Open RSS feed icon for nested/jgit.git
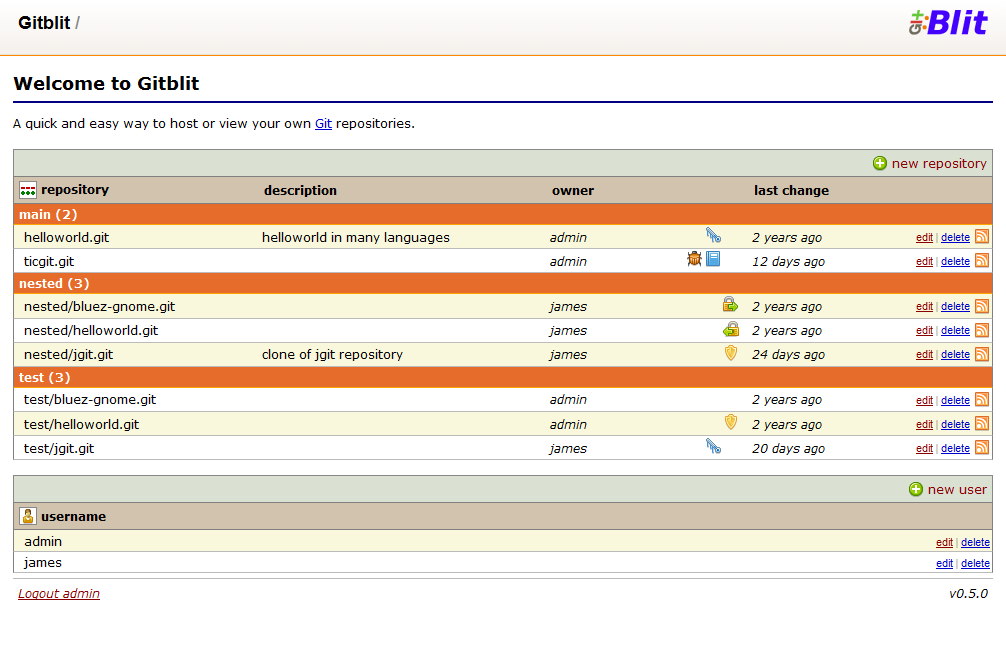Viewport: 1006px width, 656px height. tap(982, 354)
